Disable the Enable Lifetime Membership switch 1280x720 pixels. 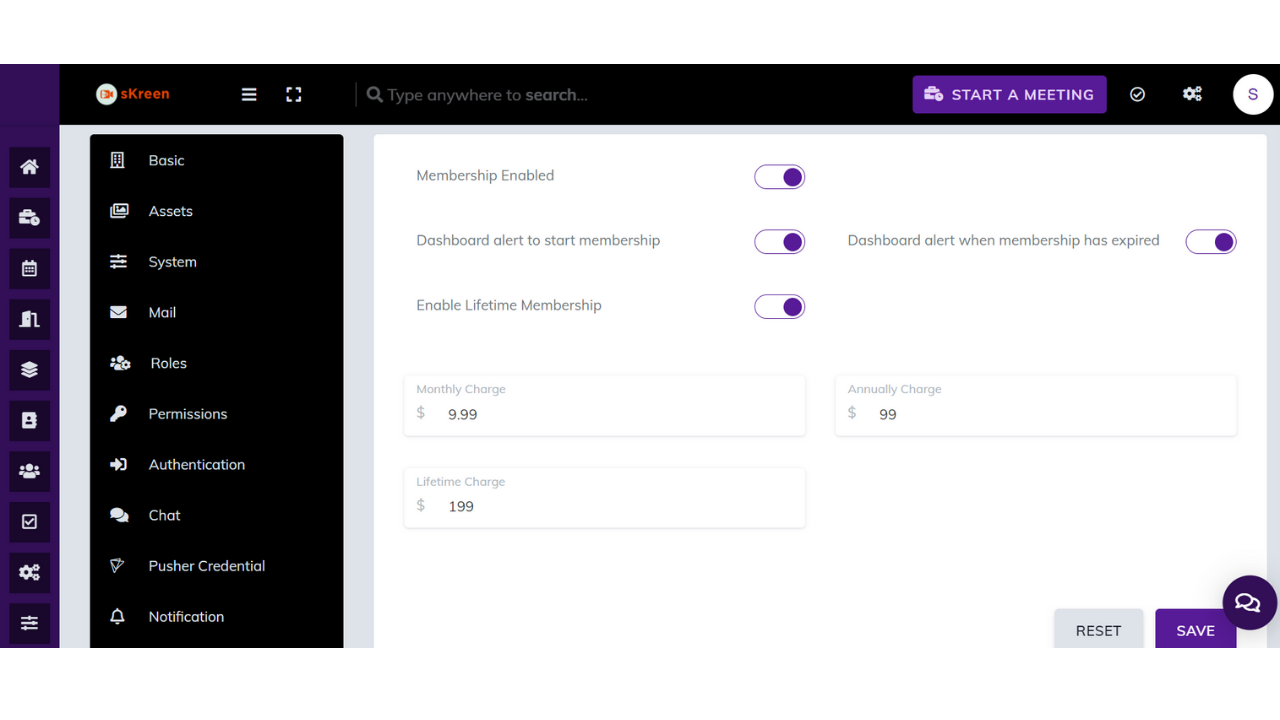[779, 307]
